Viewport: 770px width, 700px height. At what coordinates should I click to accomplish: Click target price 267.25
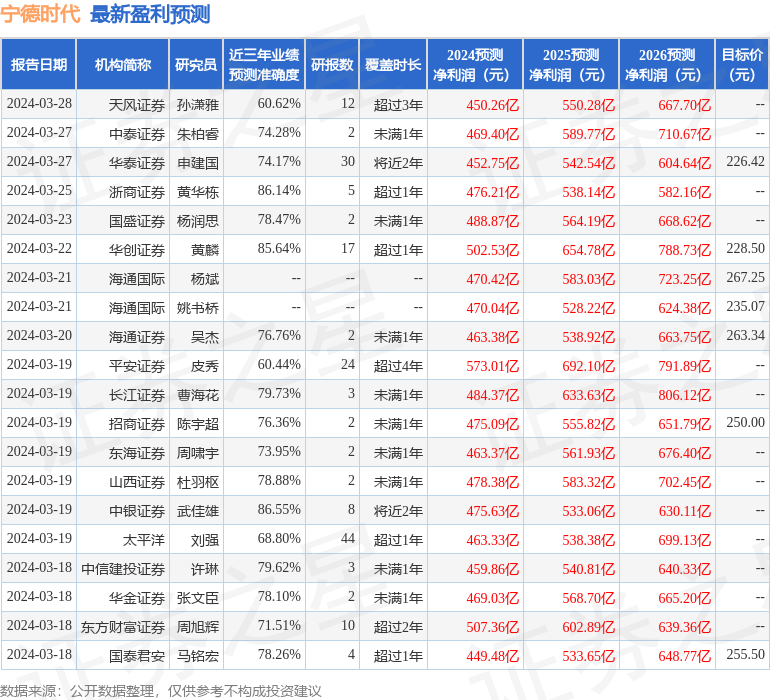click(x=745, y=278)
